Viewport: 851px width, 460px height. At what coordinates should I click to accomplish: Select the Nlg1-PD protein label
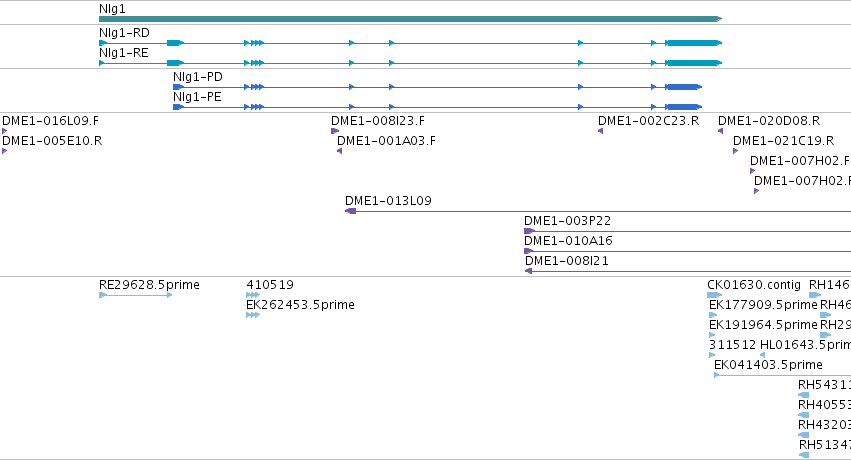198,76
